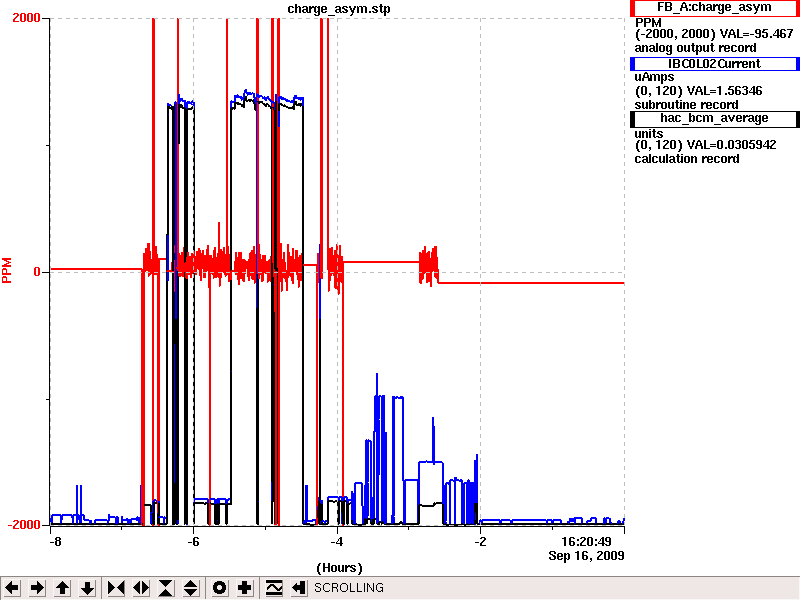The height and width of the screenshot is (600, 800).
Task: Click the PPM units label in legend
Action: pyautogui.click(x=648, y=23)
